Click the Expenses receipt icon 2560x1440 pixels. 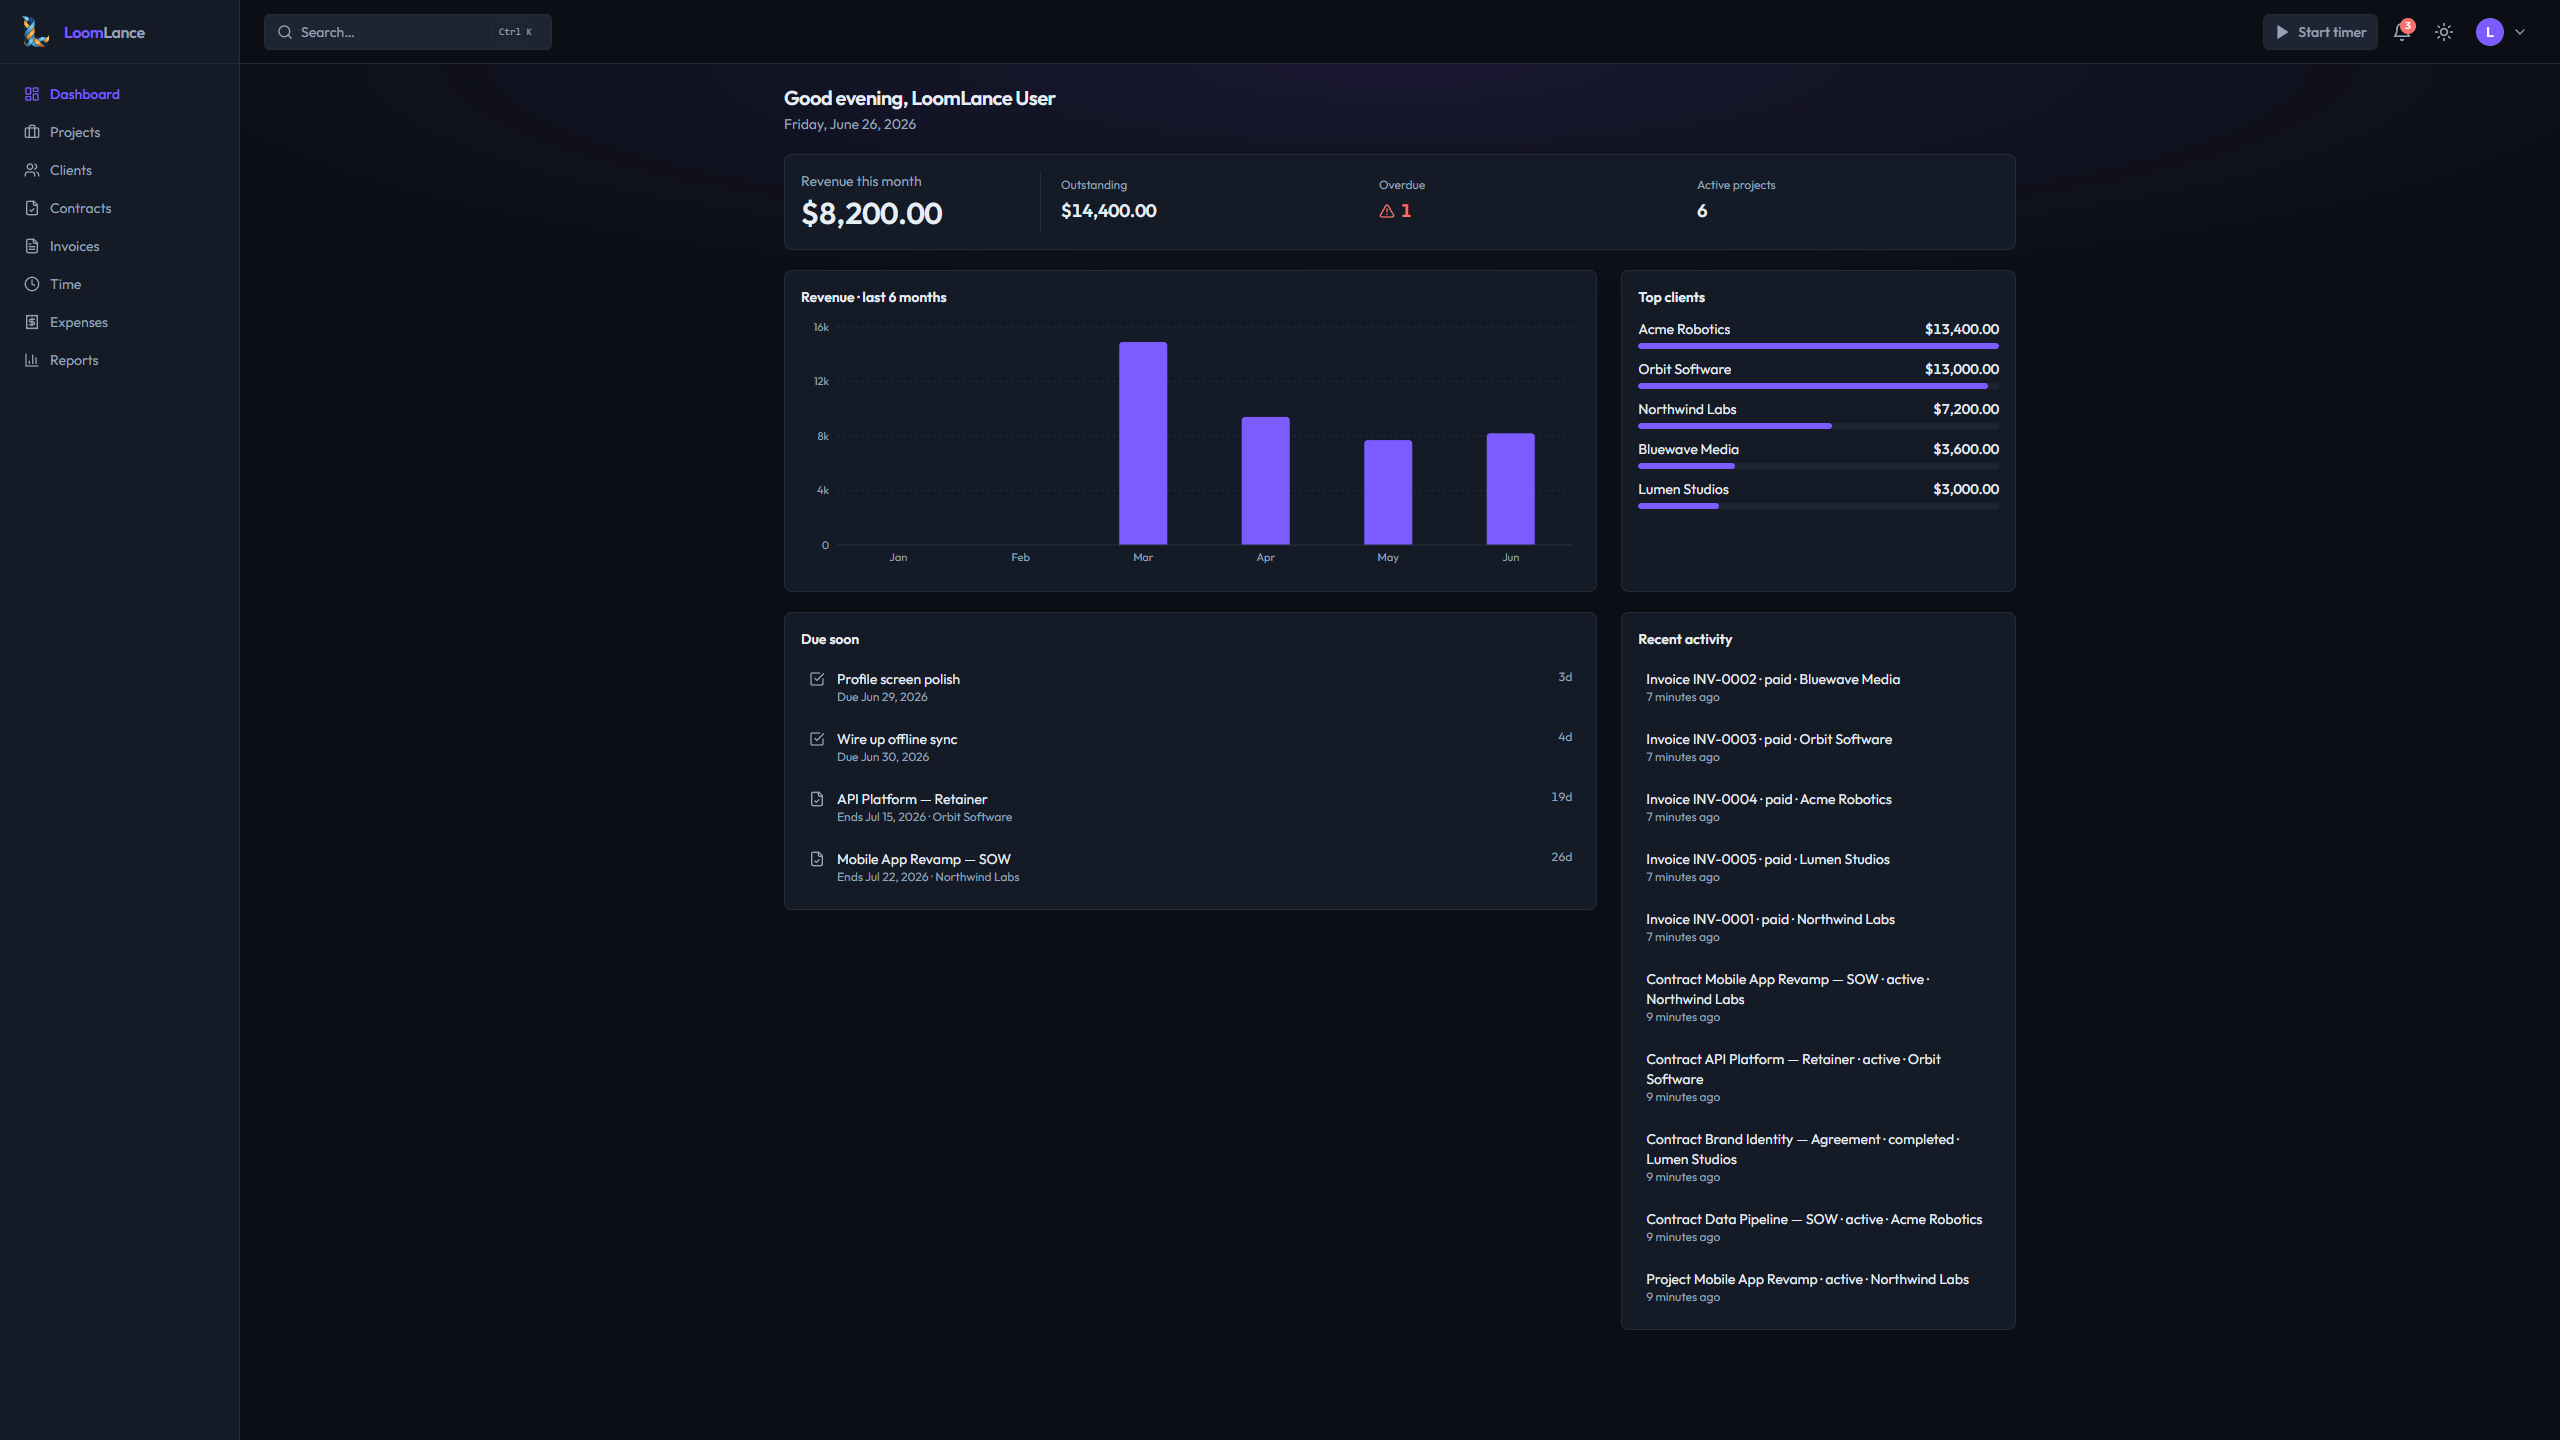(x=32, y=322)
